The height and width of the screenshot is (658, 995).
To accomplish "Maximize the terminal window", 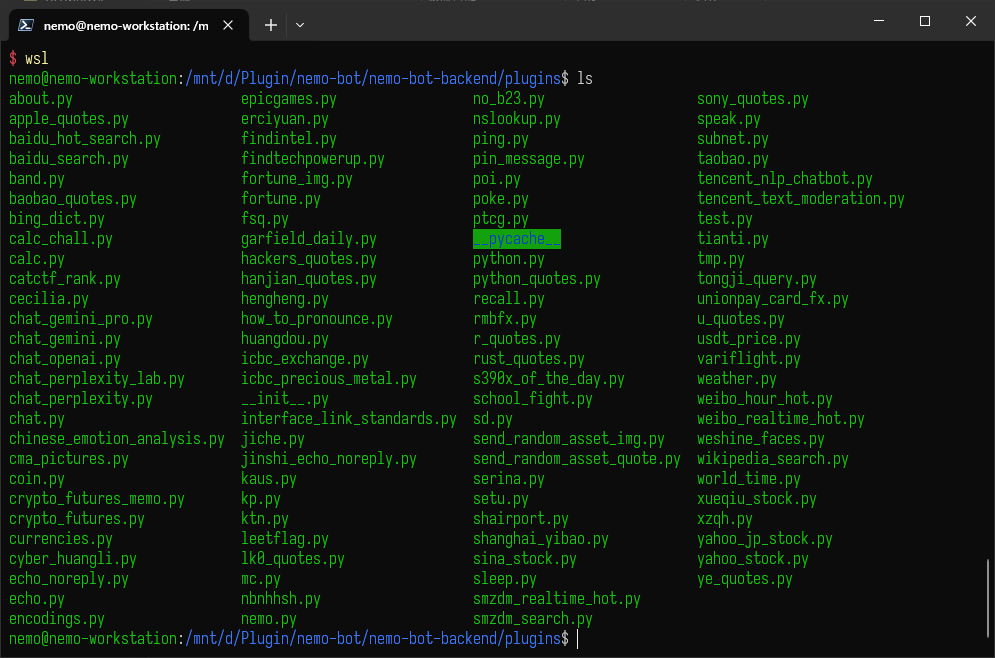I will (924, 22).
